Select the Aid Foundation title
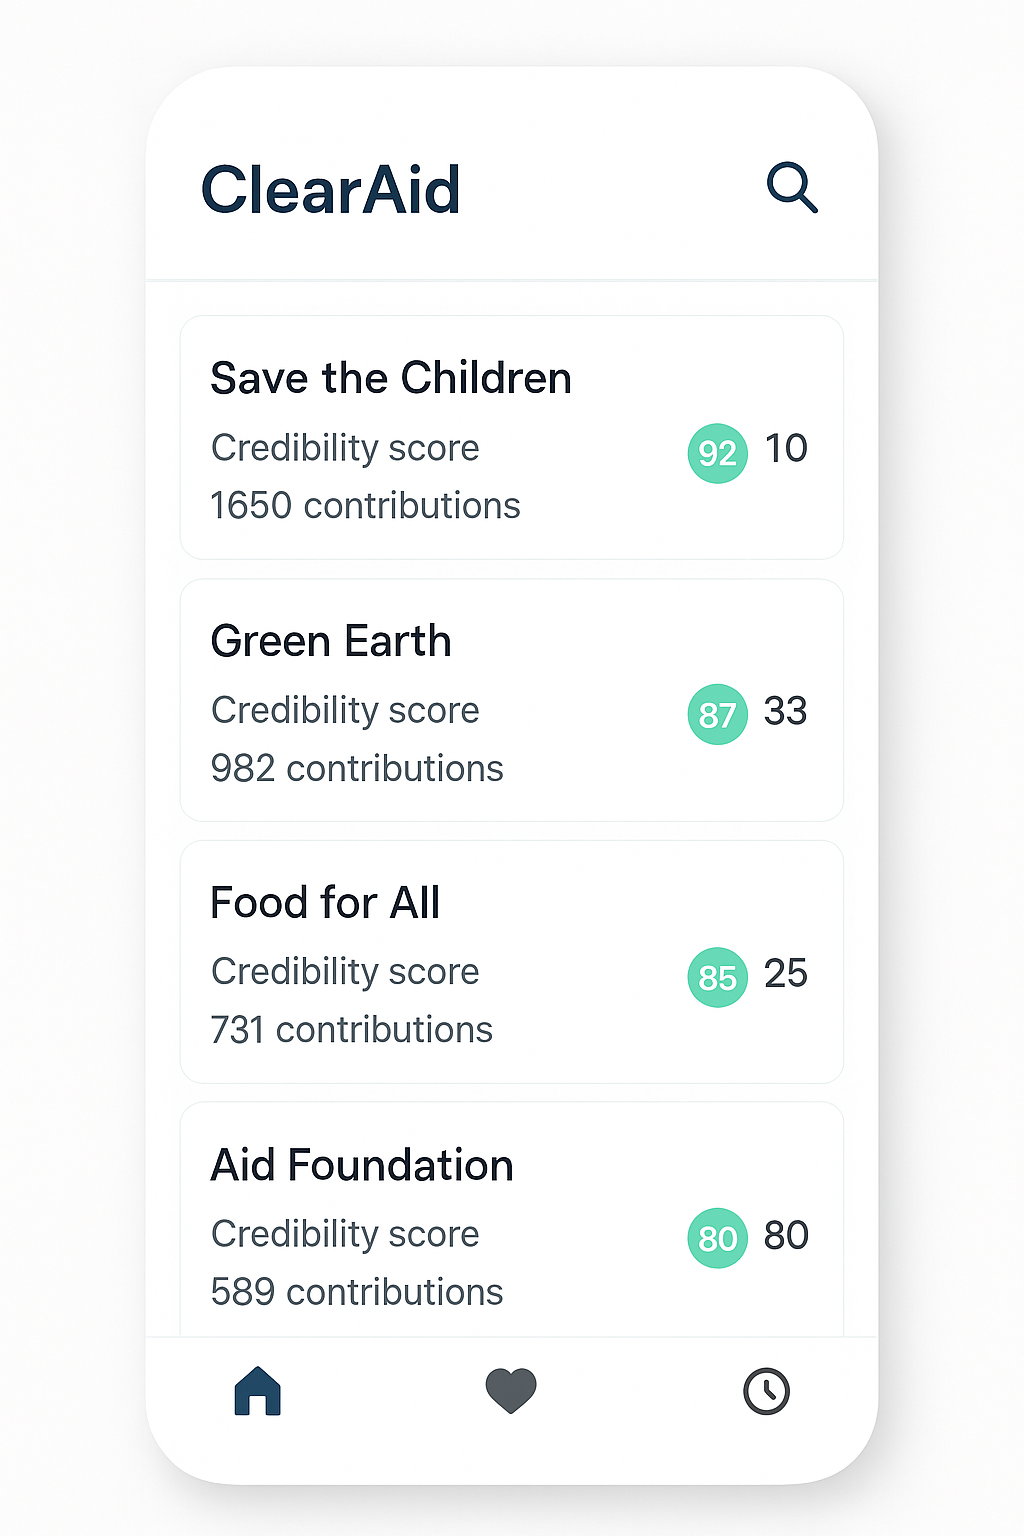 [362, 1165]
